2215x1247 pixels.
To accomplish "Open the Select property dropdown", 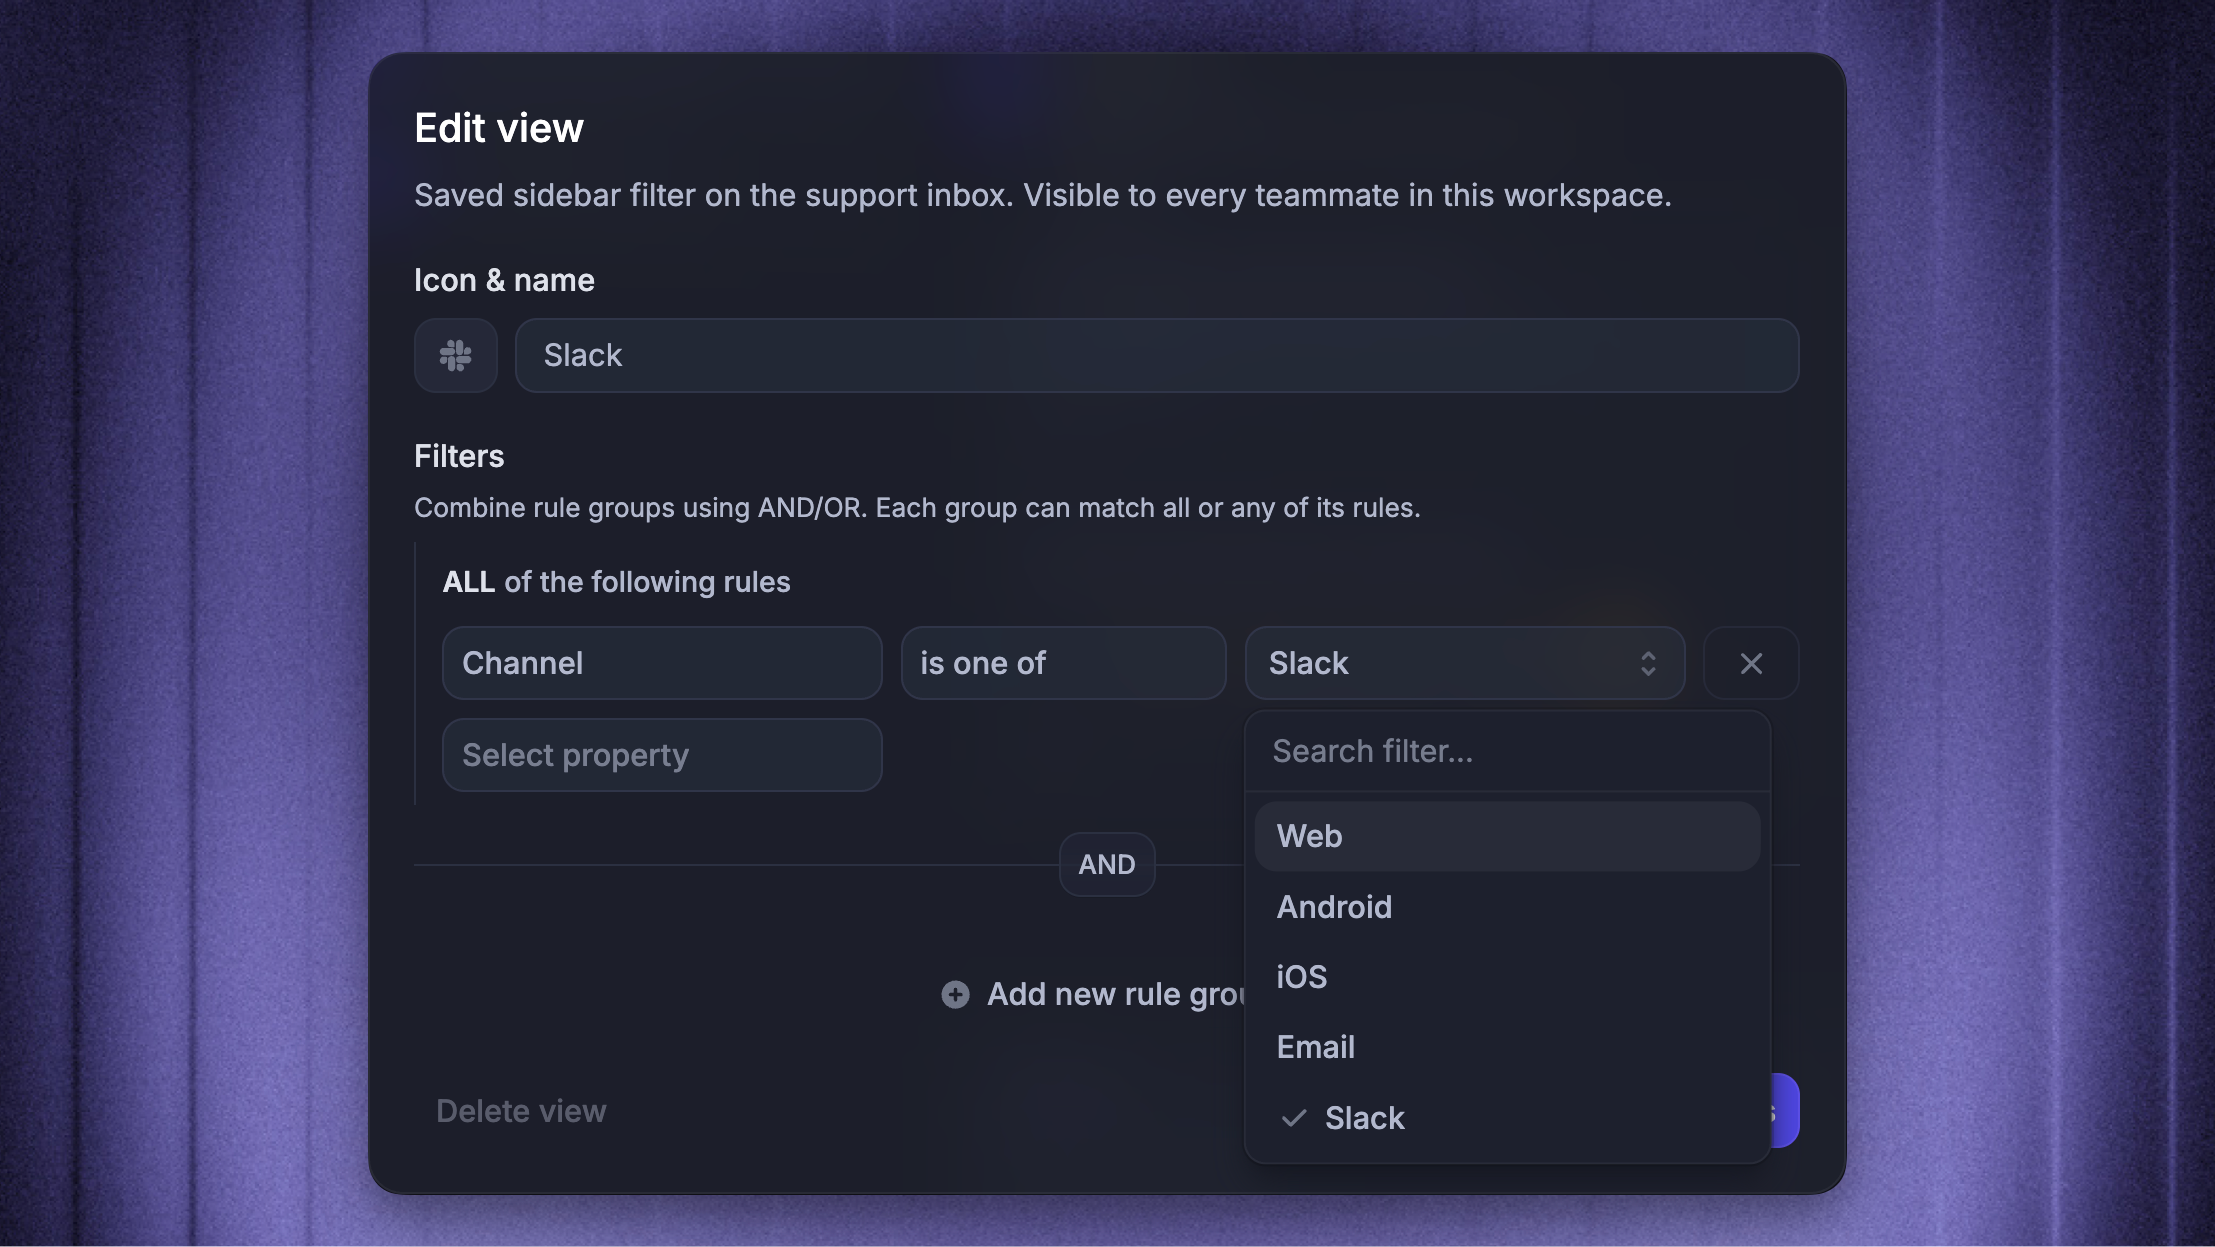I will click(662, 755).
